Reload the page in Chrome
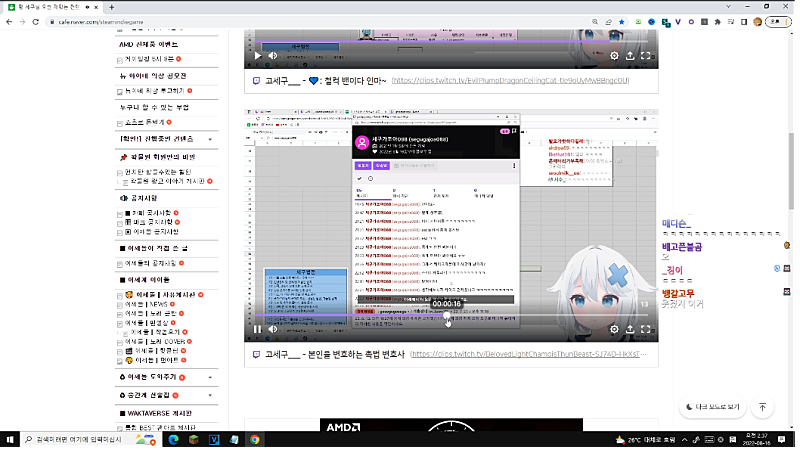The width and height of the screenshot is (800, 450). (x=50, y=23)
